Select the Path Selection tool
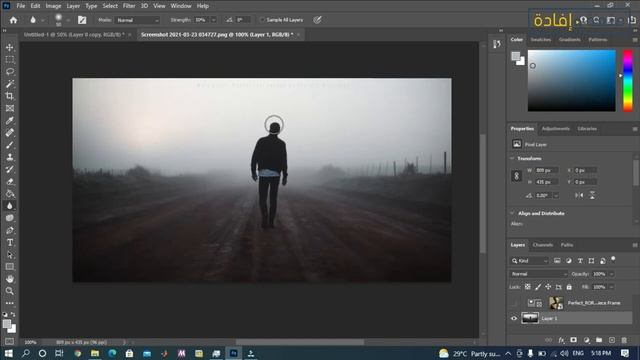 tap(10, 255)
